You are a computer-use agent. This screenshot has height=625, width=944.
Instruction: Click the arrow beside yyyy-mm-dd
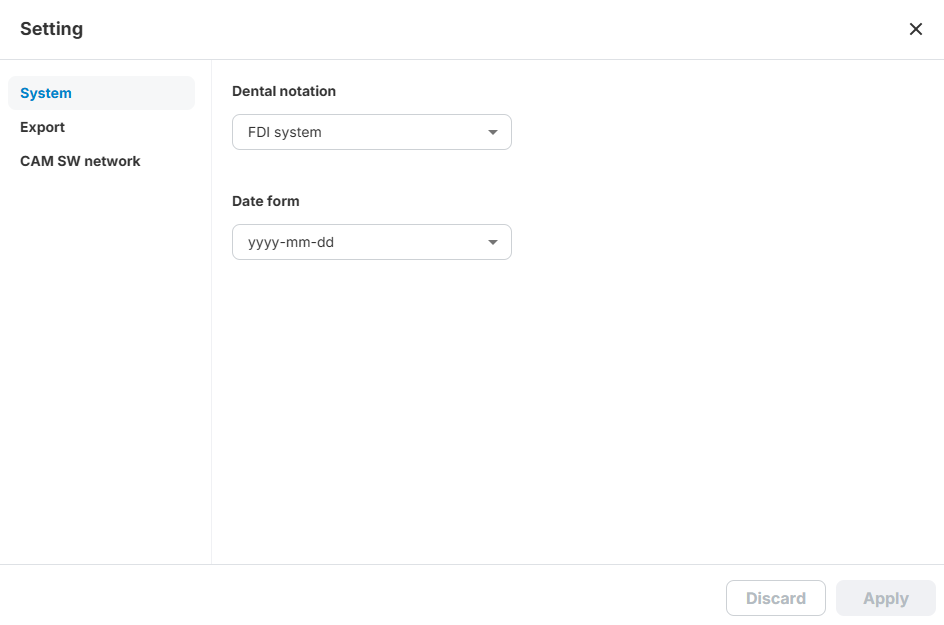[x=492, y=242]
